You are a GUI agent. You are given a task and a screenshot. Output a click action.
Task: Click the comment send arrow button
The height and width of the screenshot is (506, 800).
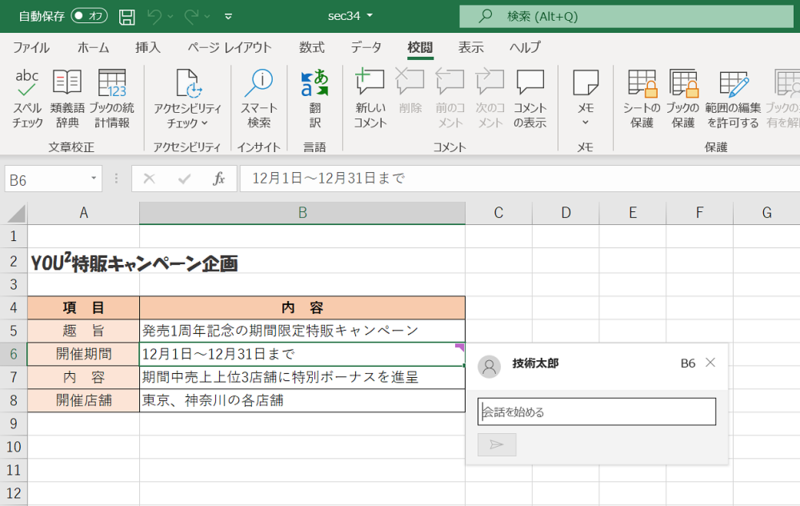(x=497, y=445)
